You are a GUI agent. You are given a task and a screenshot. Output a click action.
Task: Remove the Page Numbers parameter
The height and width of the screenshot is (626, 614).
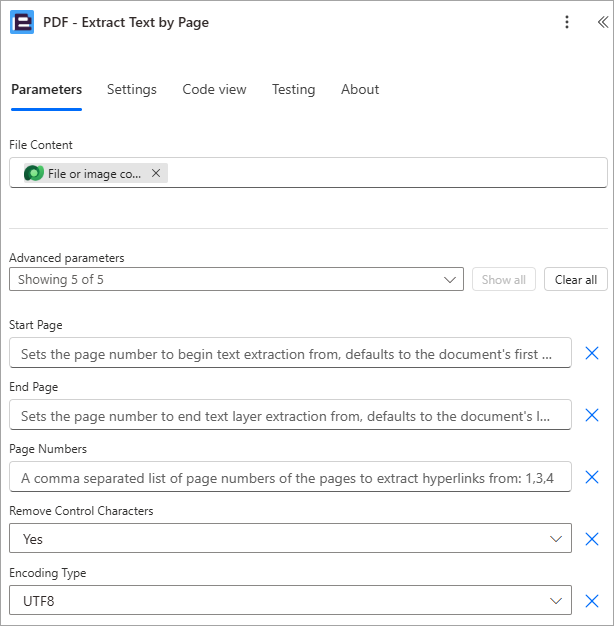click(x=592, y=477)
